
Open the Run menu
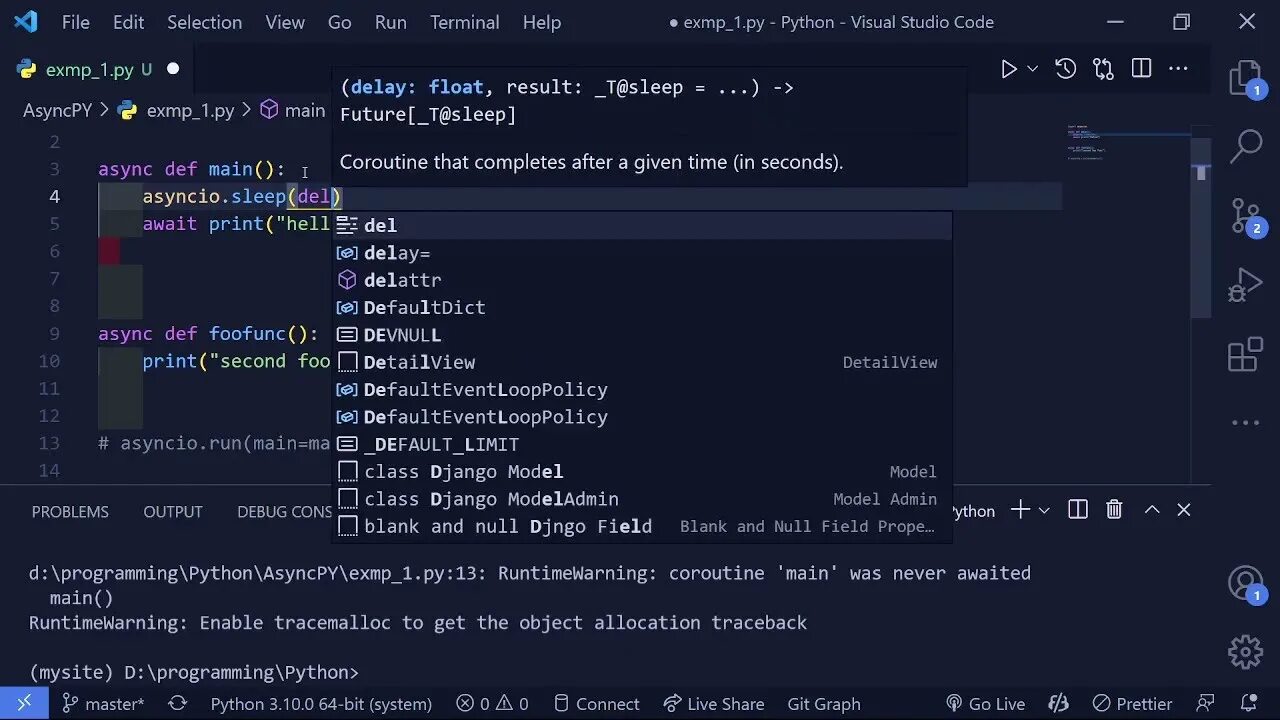pyautogui.click(x=391, y=22)
